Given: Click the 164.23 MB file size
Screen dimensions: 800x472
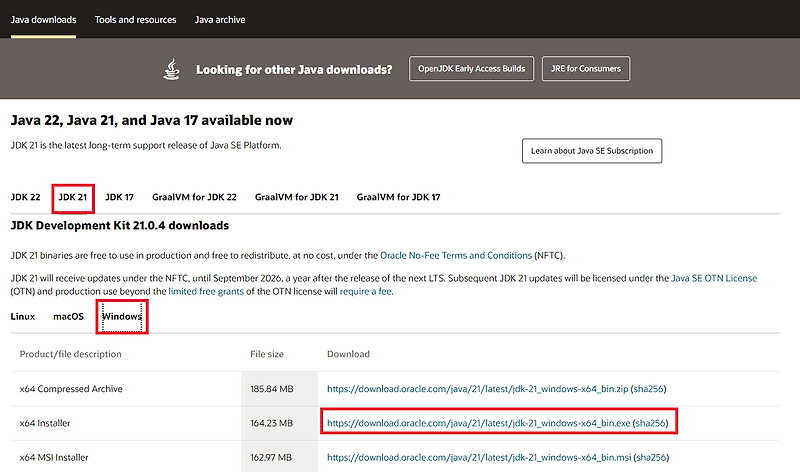Looking at the screenshot, I should point(271,423).
